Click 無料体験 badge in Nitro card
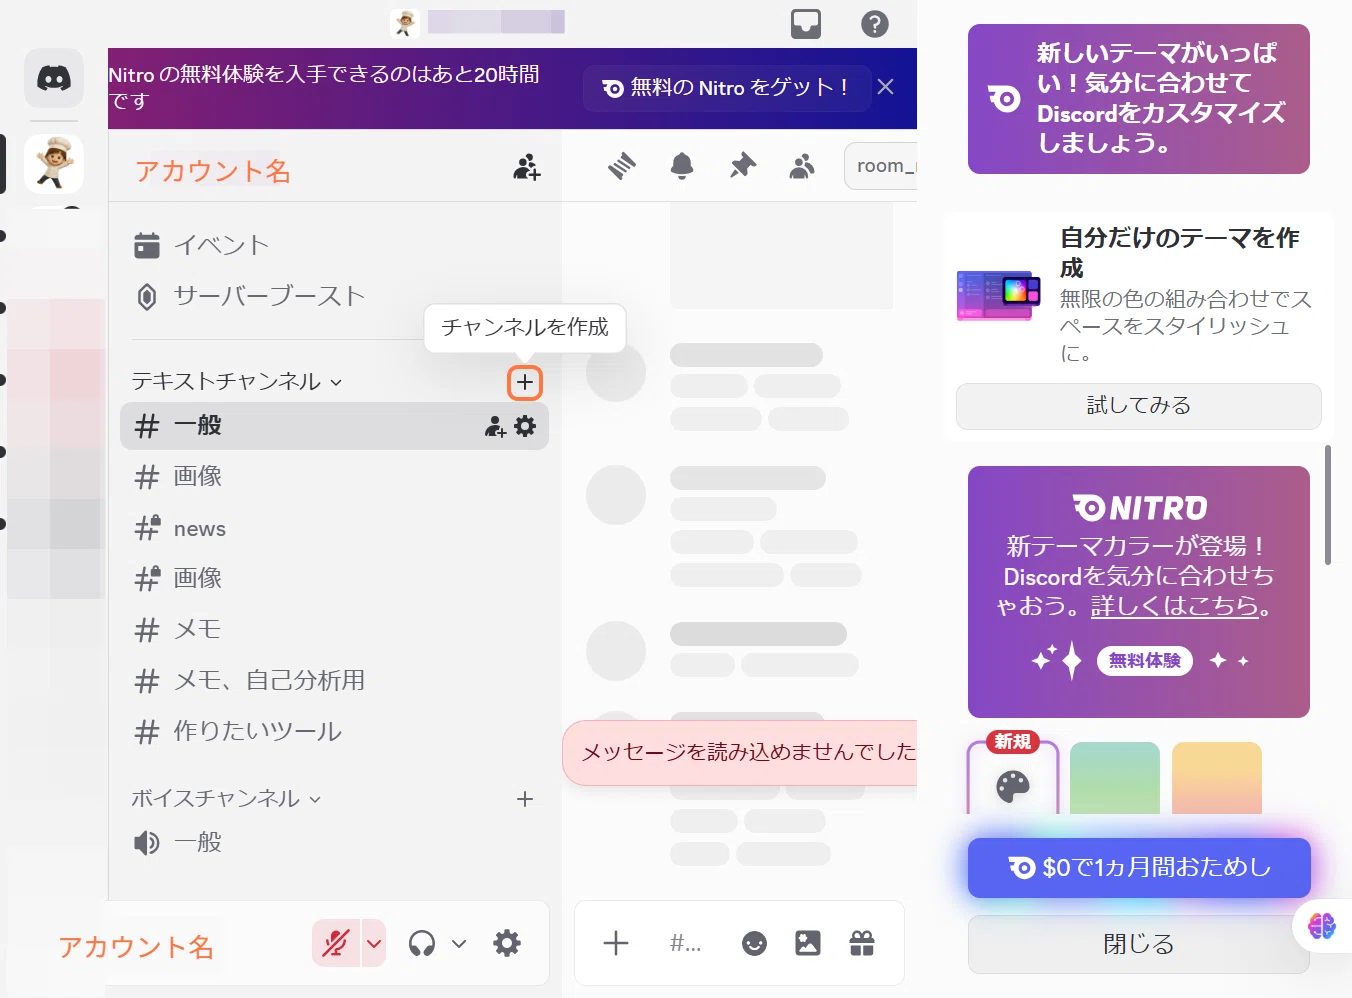 (x=1145, y=661)
